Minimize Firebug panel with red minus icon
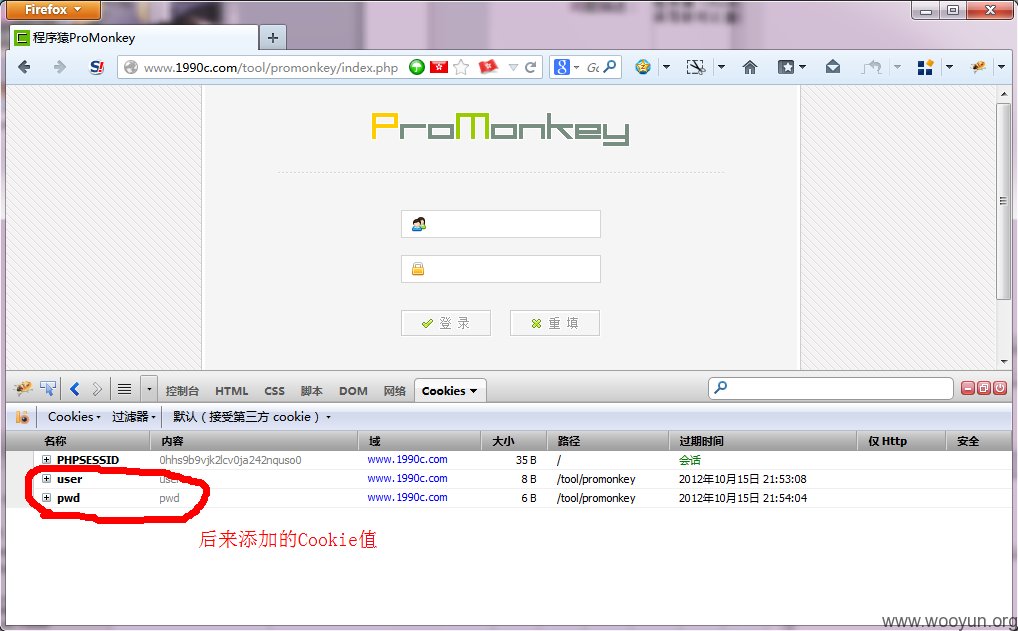This screenshot has height=631, width=1018. (967, 388)
